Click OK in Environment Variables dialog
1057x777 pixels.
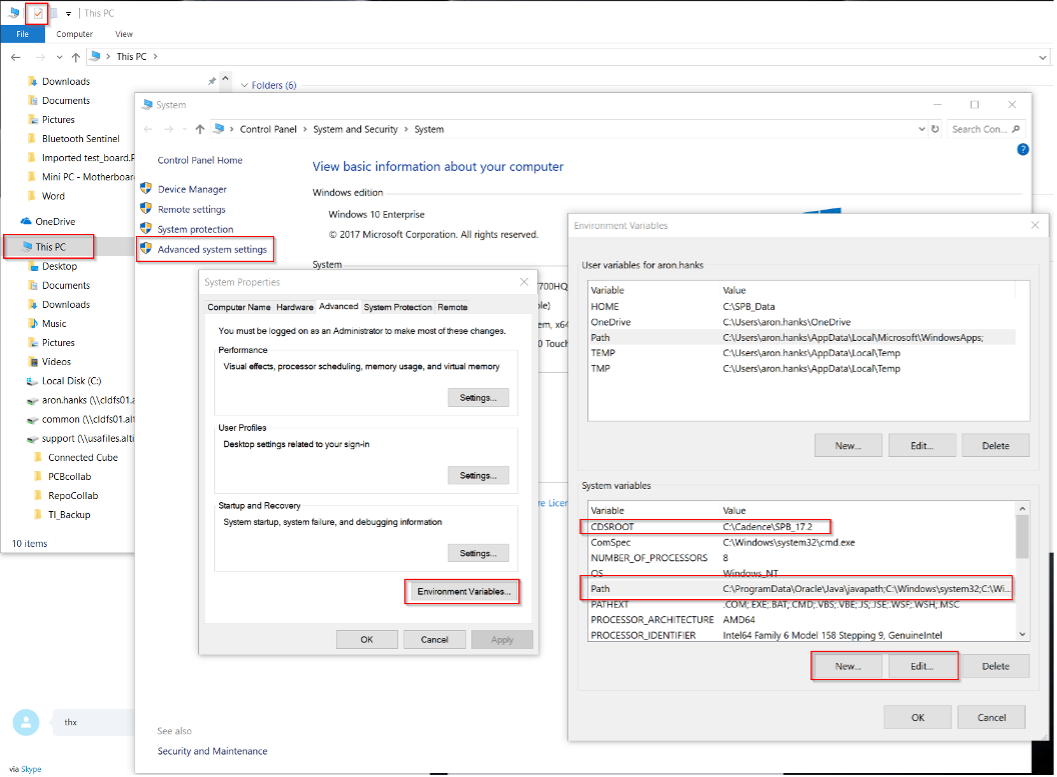click(x=917, y=718)
